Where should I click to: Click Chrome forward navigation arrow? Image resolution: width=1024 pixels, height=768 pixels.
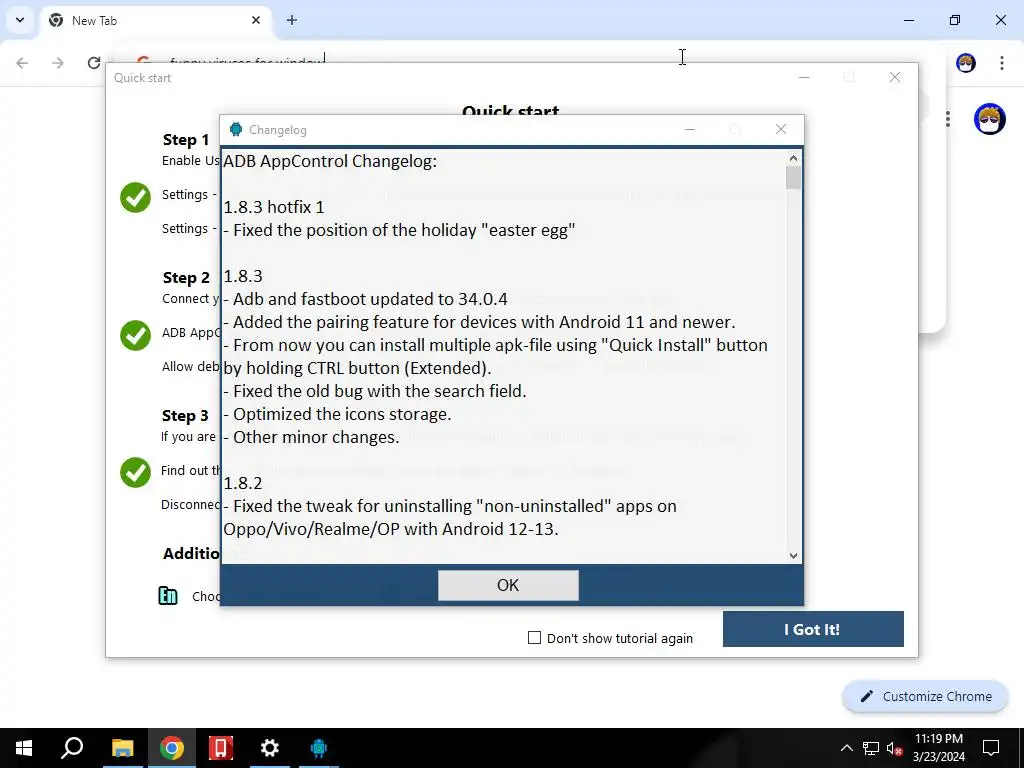click(x=58, y=63)
